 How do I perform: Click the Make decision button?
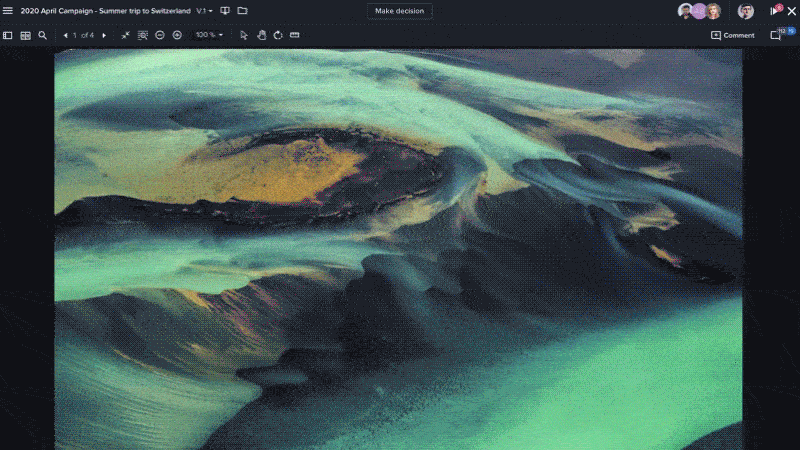point(400,11)
